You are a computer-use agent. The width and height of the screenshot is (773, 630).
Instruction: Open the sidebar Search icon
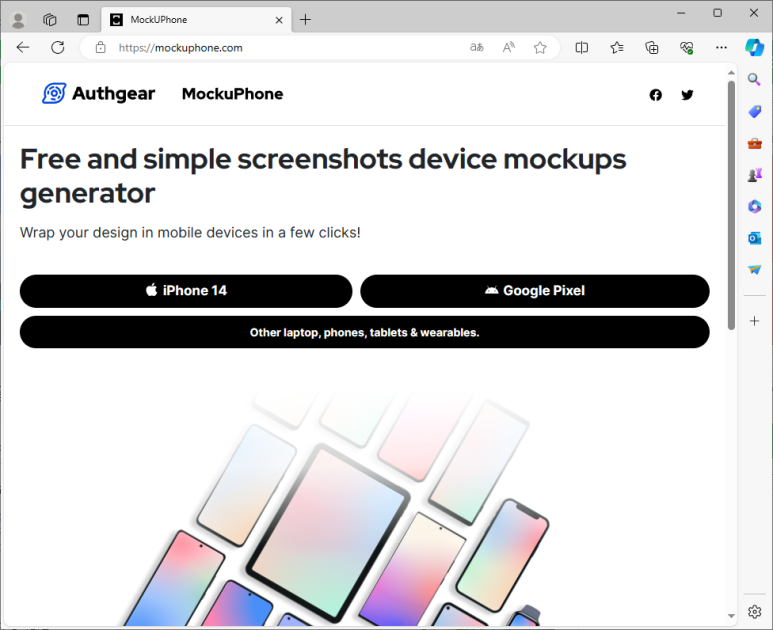click(x=754, y=79)
